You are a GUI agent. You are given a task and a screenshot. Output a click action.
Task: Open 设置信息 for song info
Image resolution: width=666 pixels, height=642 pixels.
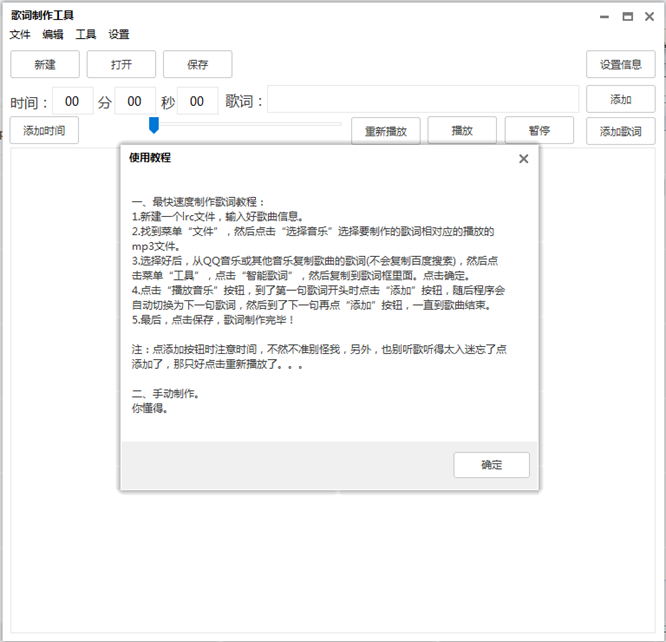pyautogui.click(x=621, y=64)
